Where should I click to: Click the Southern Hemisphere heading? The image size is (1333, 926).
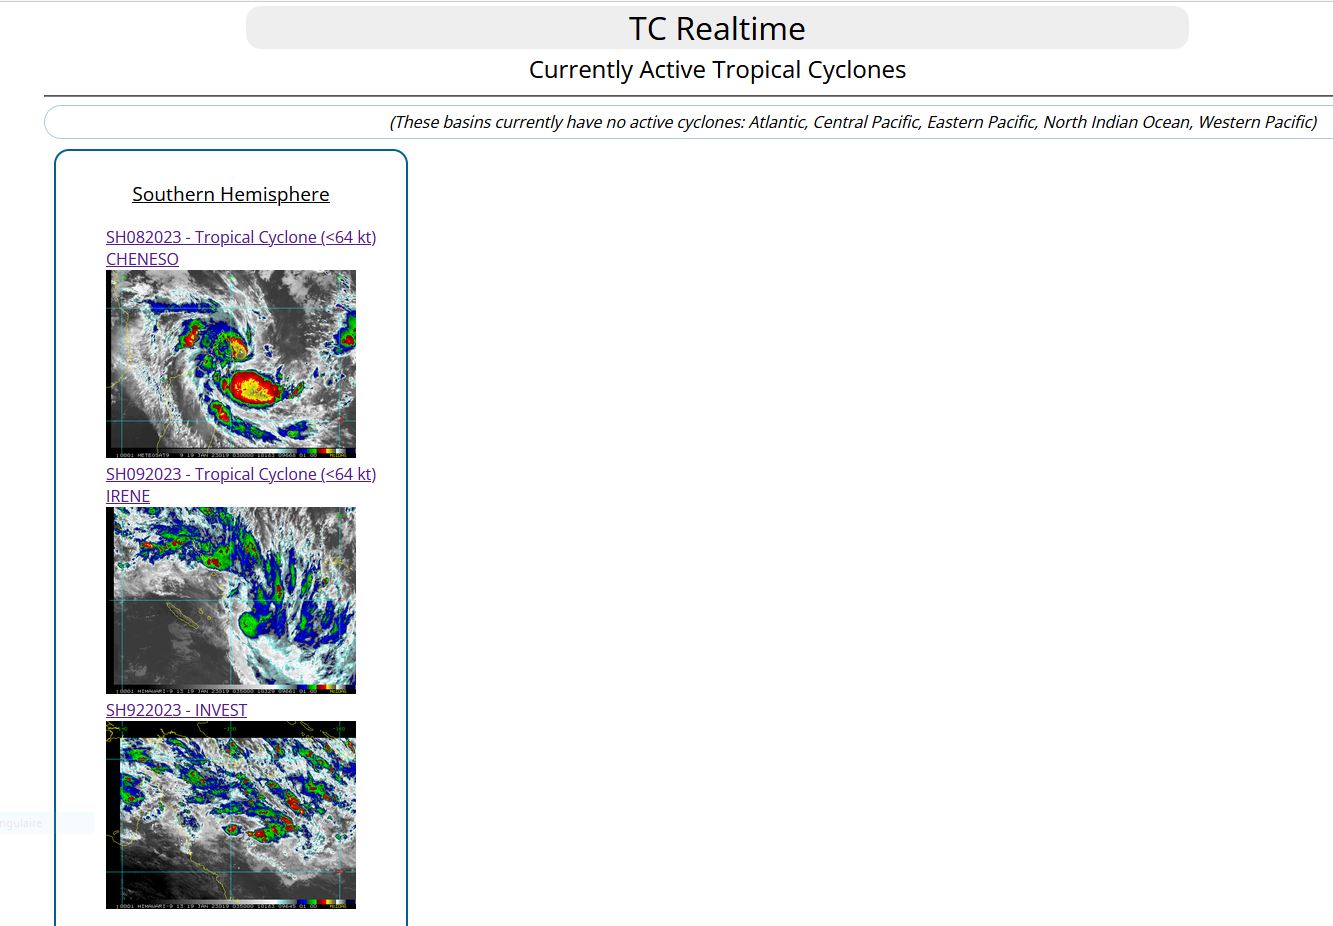point(230,193)
